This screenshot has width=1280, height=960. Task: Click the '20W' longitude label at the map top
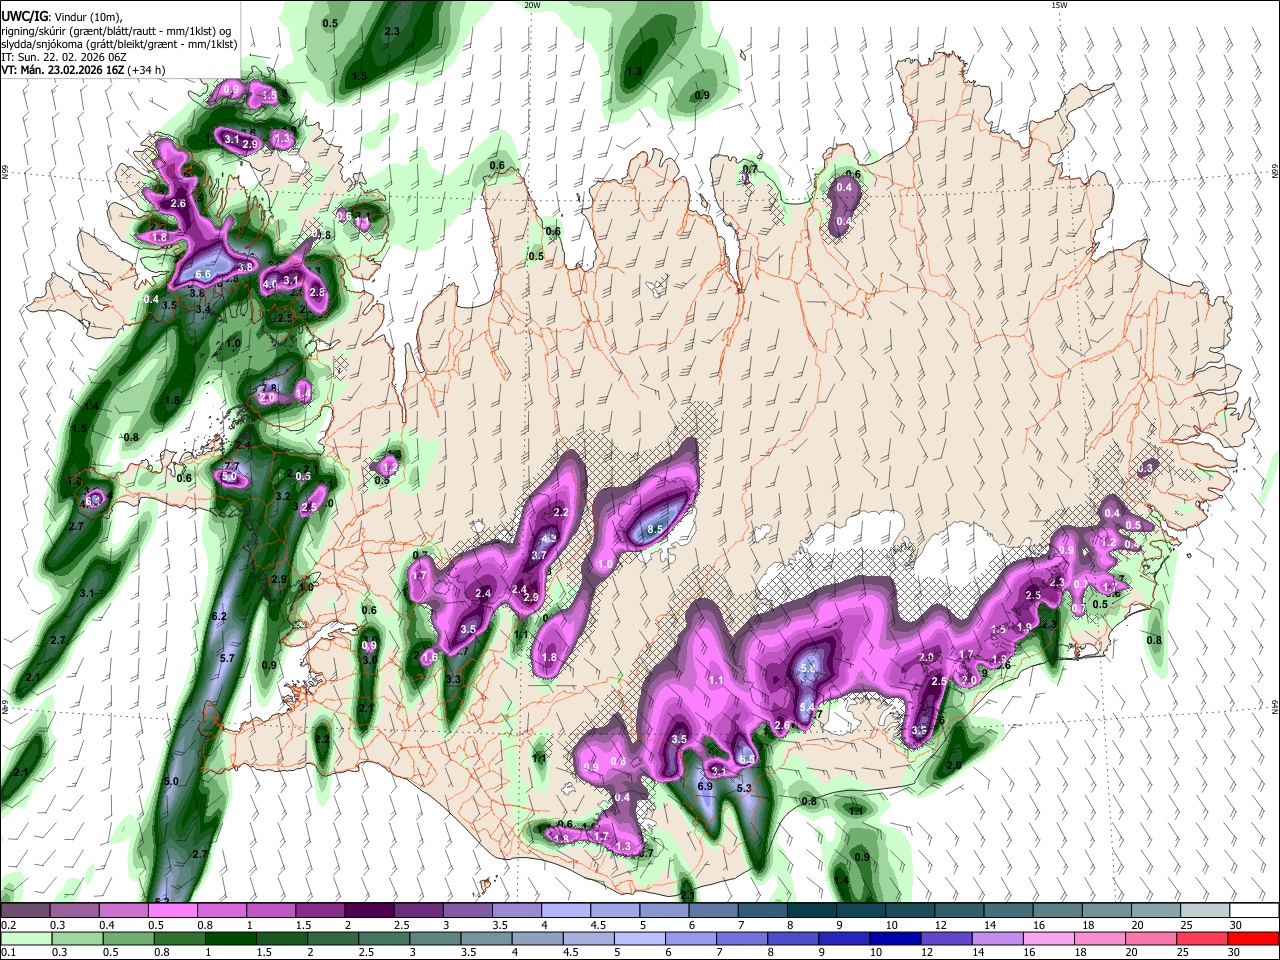531,5
